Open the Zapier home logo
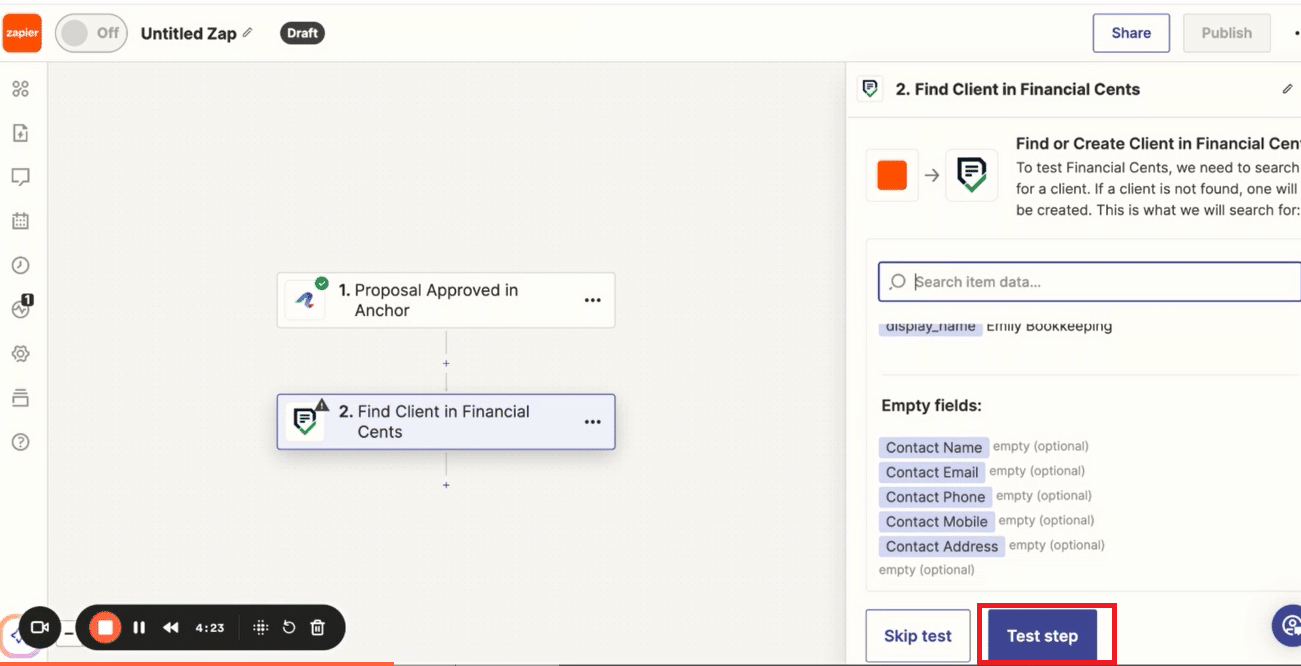 [22, 33]
